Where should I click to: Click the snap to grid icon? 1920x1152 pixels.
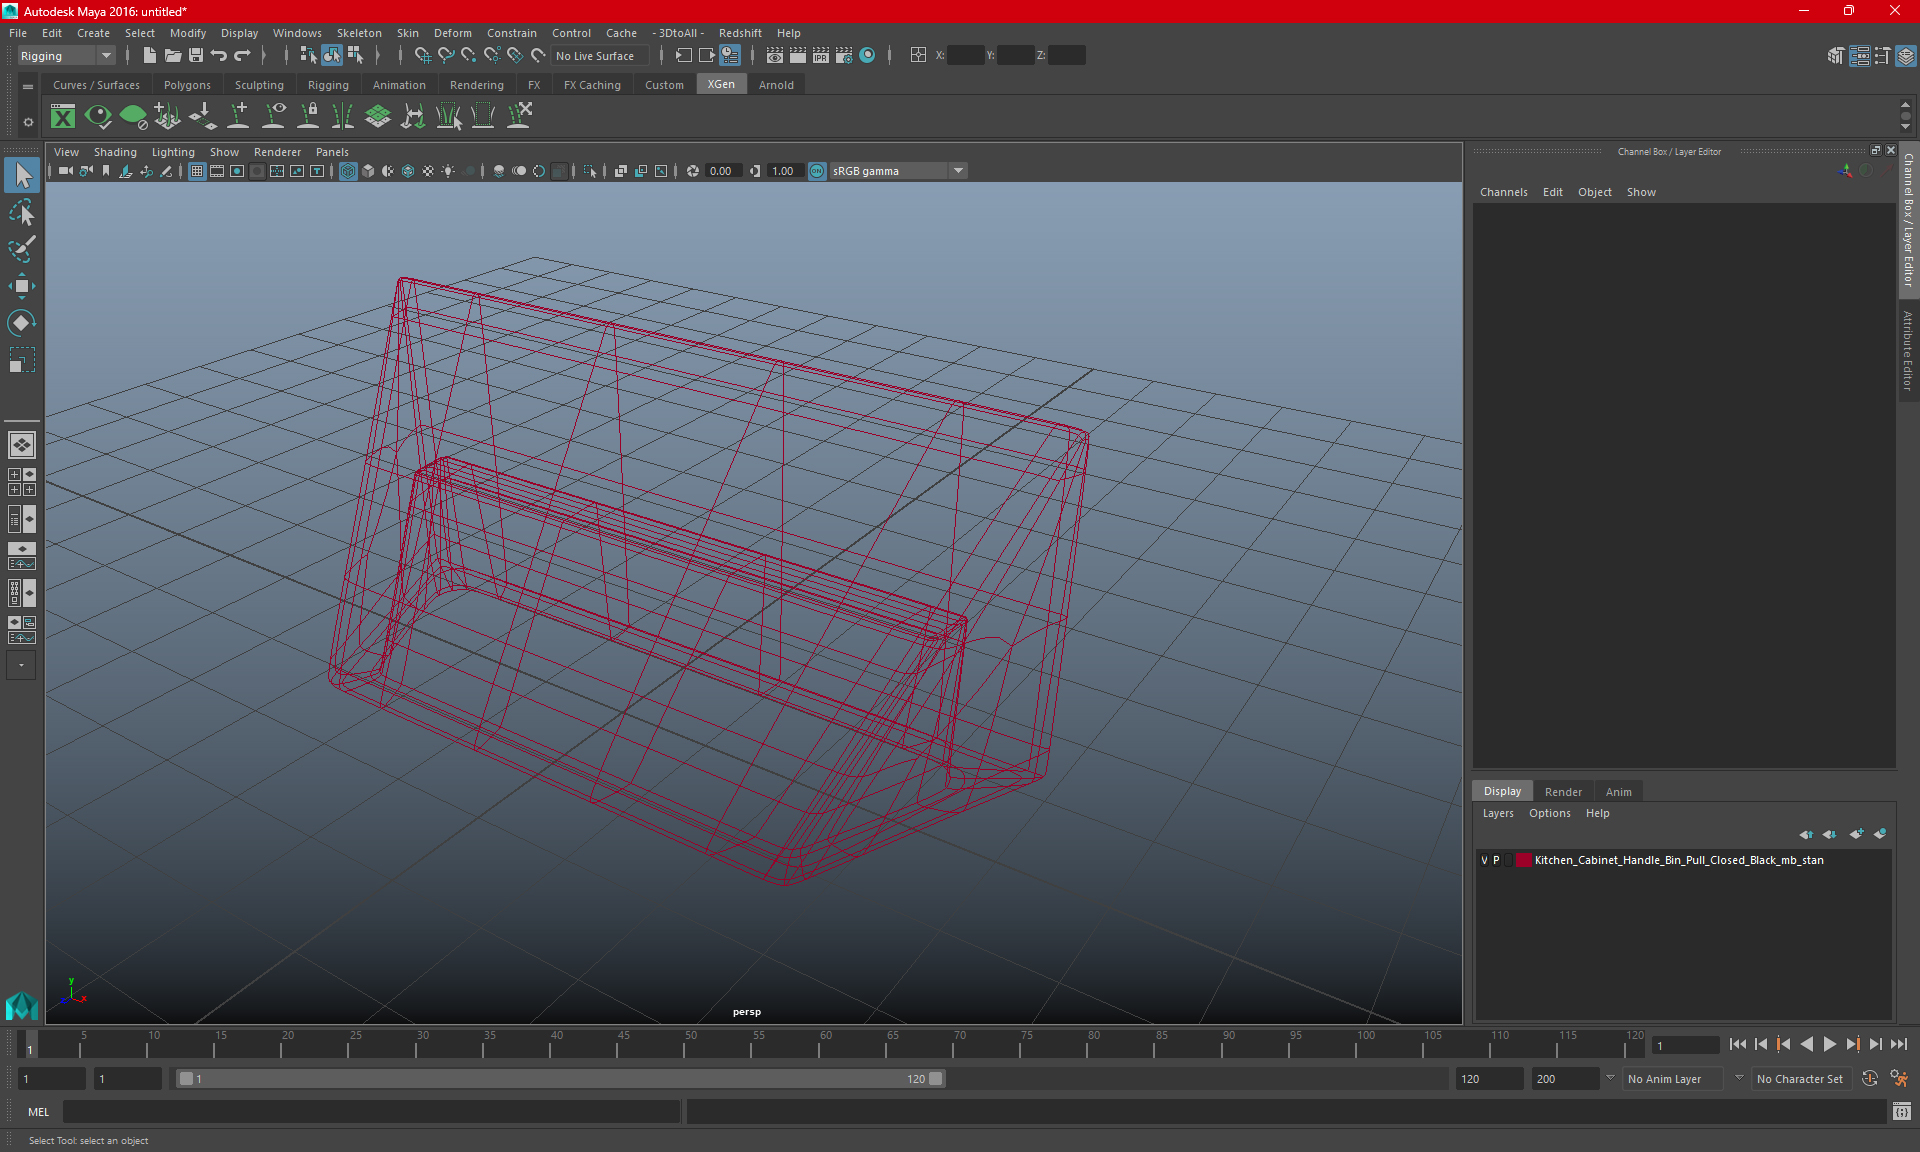422,55
